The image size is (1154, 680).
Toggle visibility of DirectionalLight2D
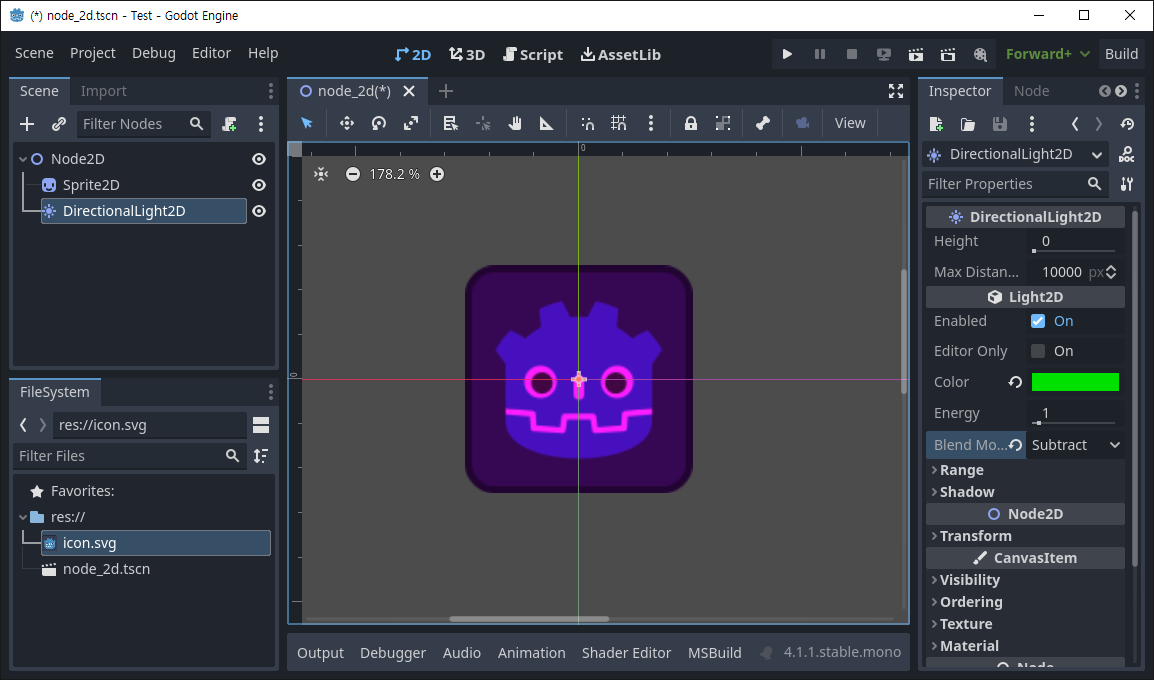(259, 211)
